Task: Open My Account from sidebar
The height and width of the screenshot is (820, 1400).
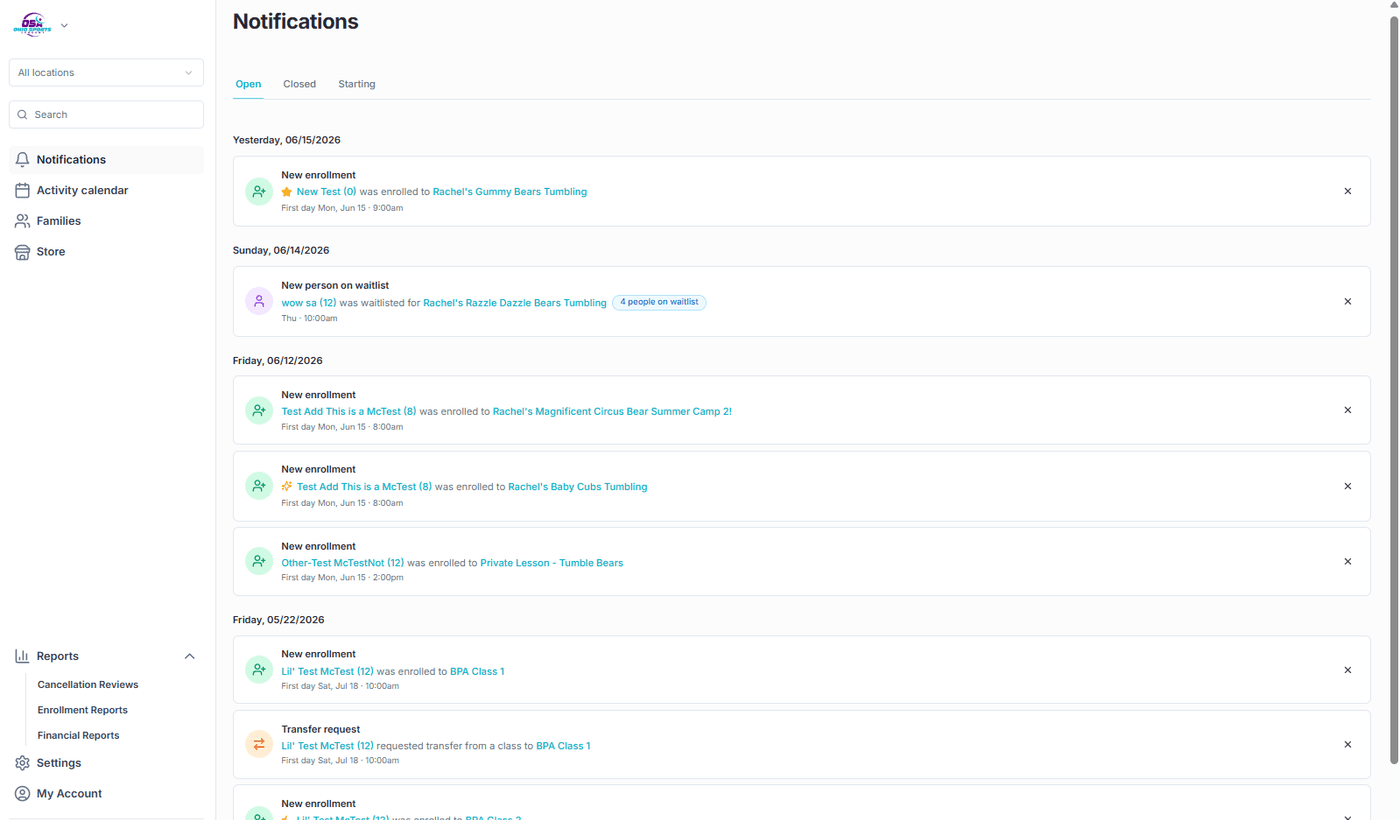Action: pos(106,794)
